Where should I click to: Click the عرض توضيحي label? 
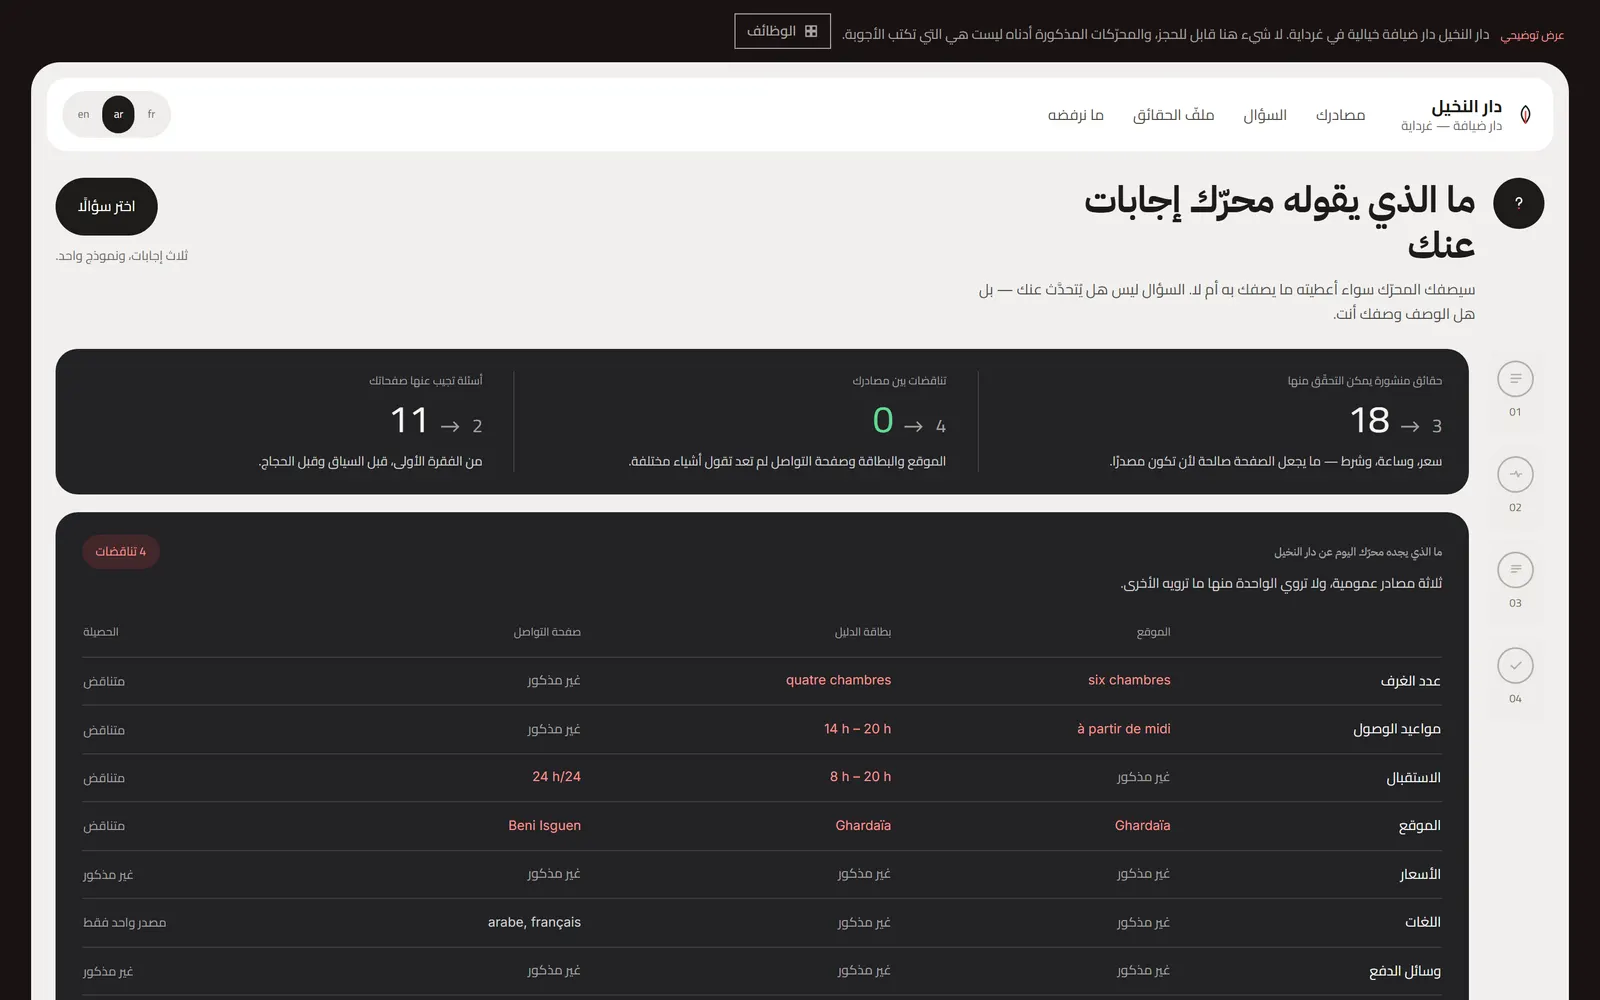[x=1532, y=35]
